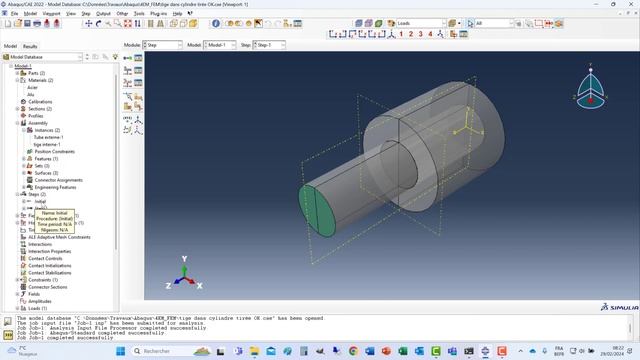Select Calibrations tree item
The height and width of the screenshot is (360, 640).
[x=40, y=102]
